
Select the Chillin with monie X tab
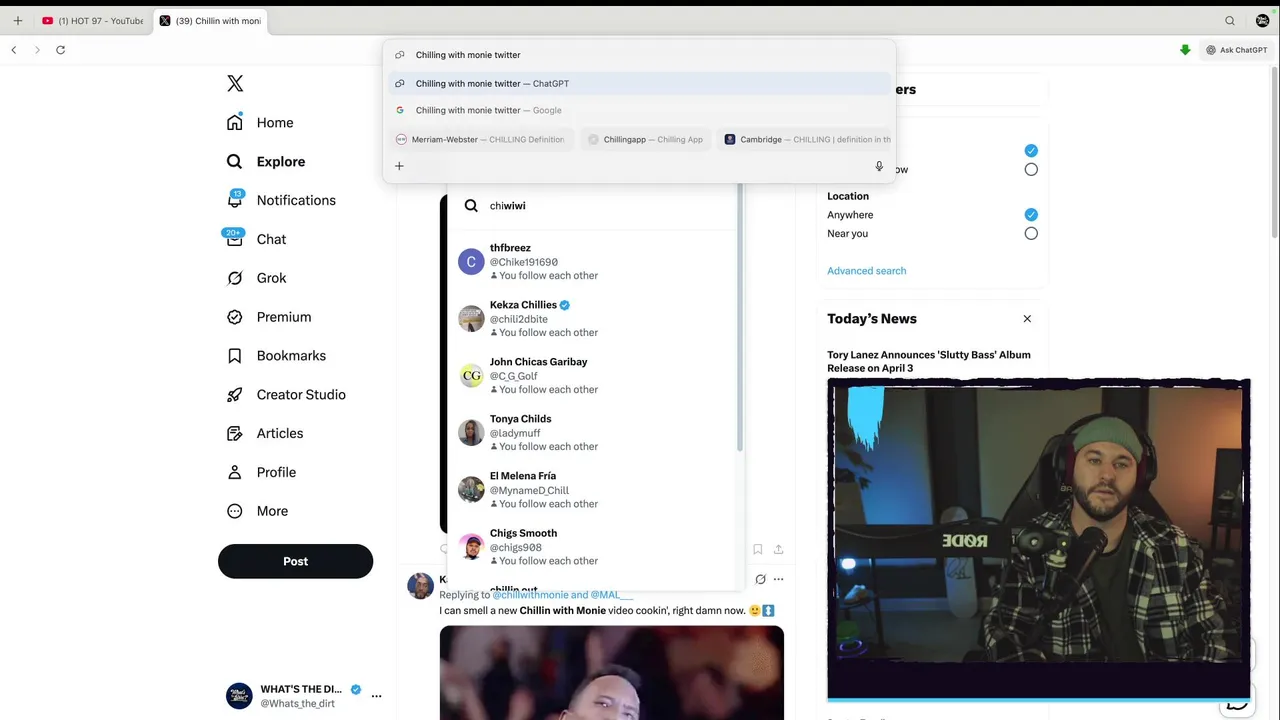(x=210, y=21)
